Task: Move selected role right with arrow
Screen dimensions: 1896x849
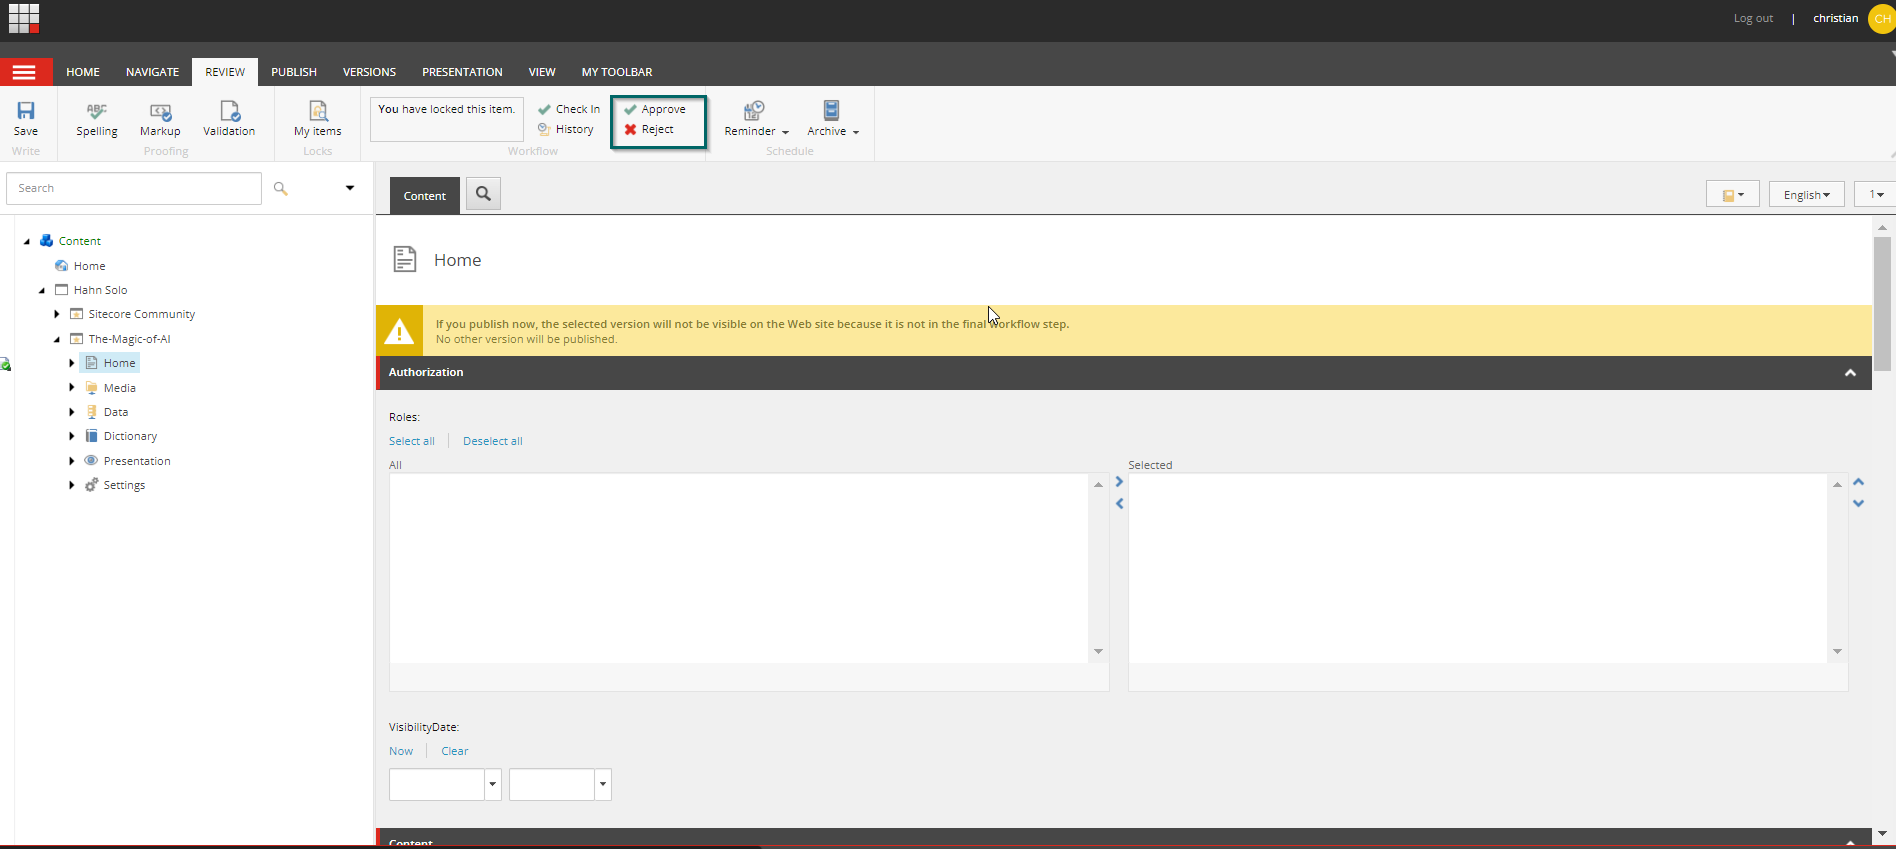Action: [1119, 482]
